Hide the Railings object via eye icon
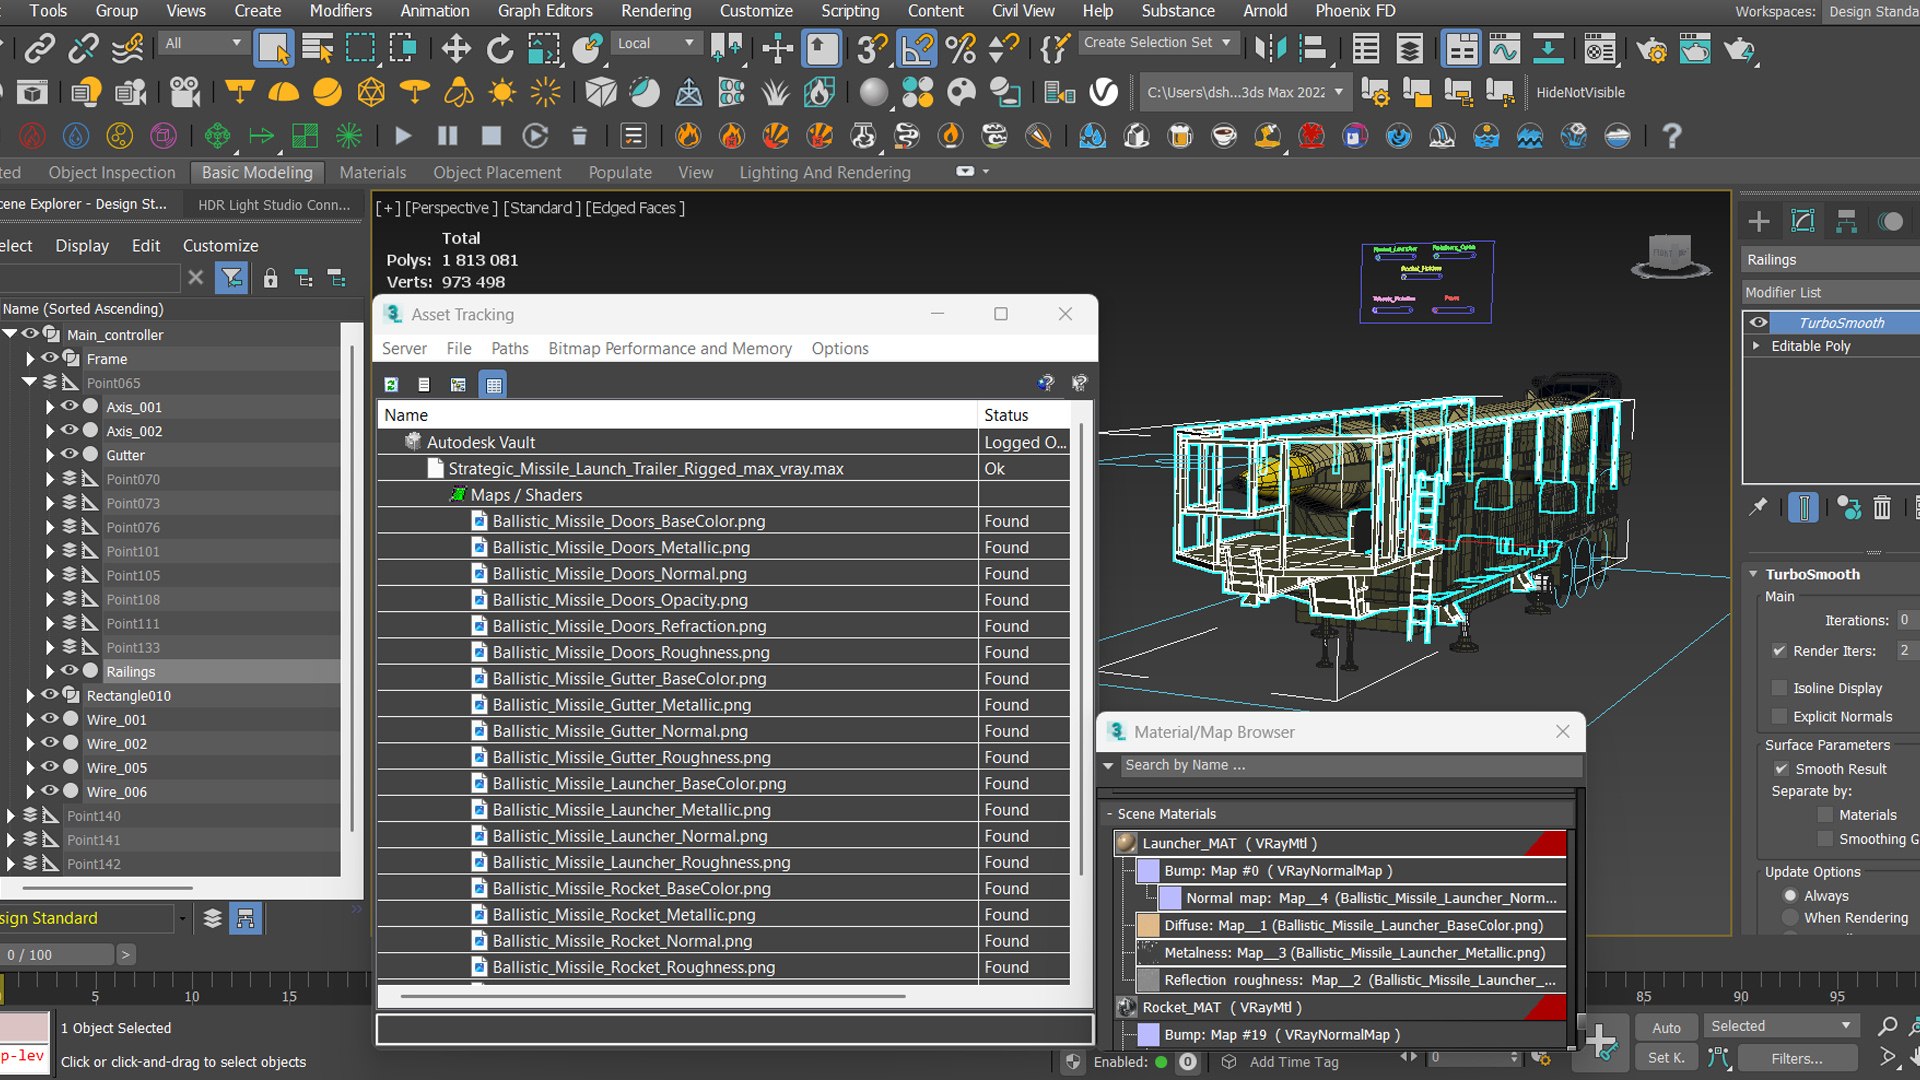 coord(69,671)
